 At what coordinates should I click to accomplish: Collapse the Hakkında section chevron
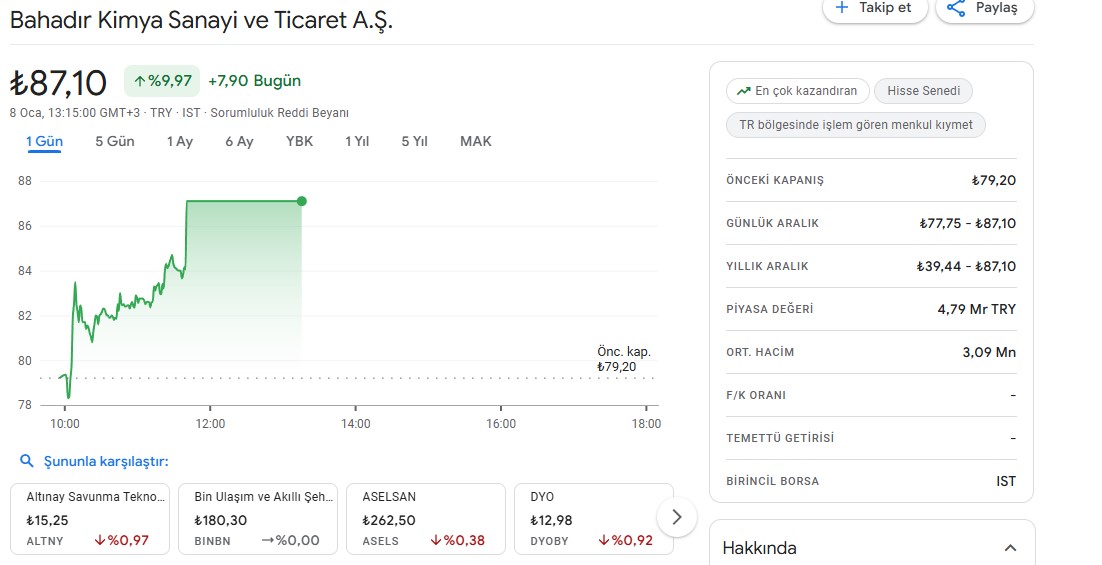pyautogui.click(x=1010, y=548)
